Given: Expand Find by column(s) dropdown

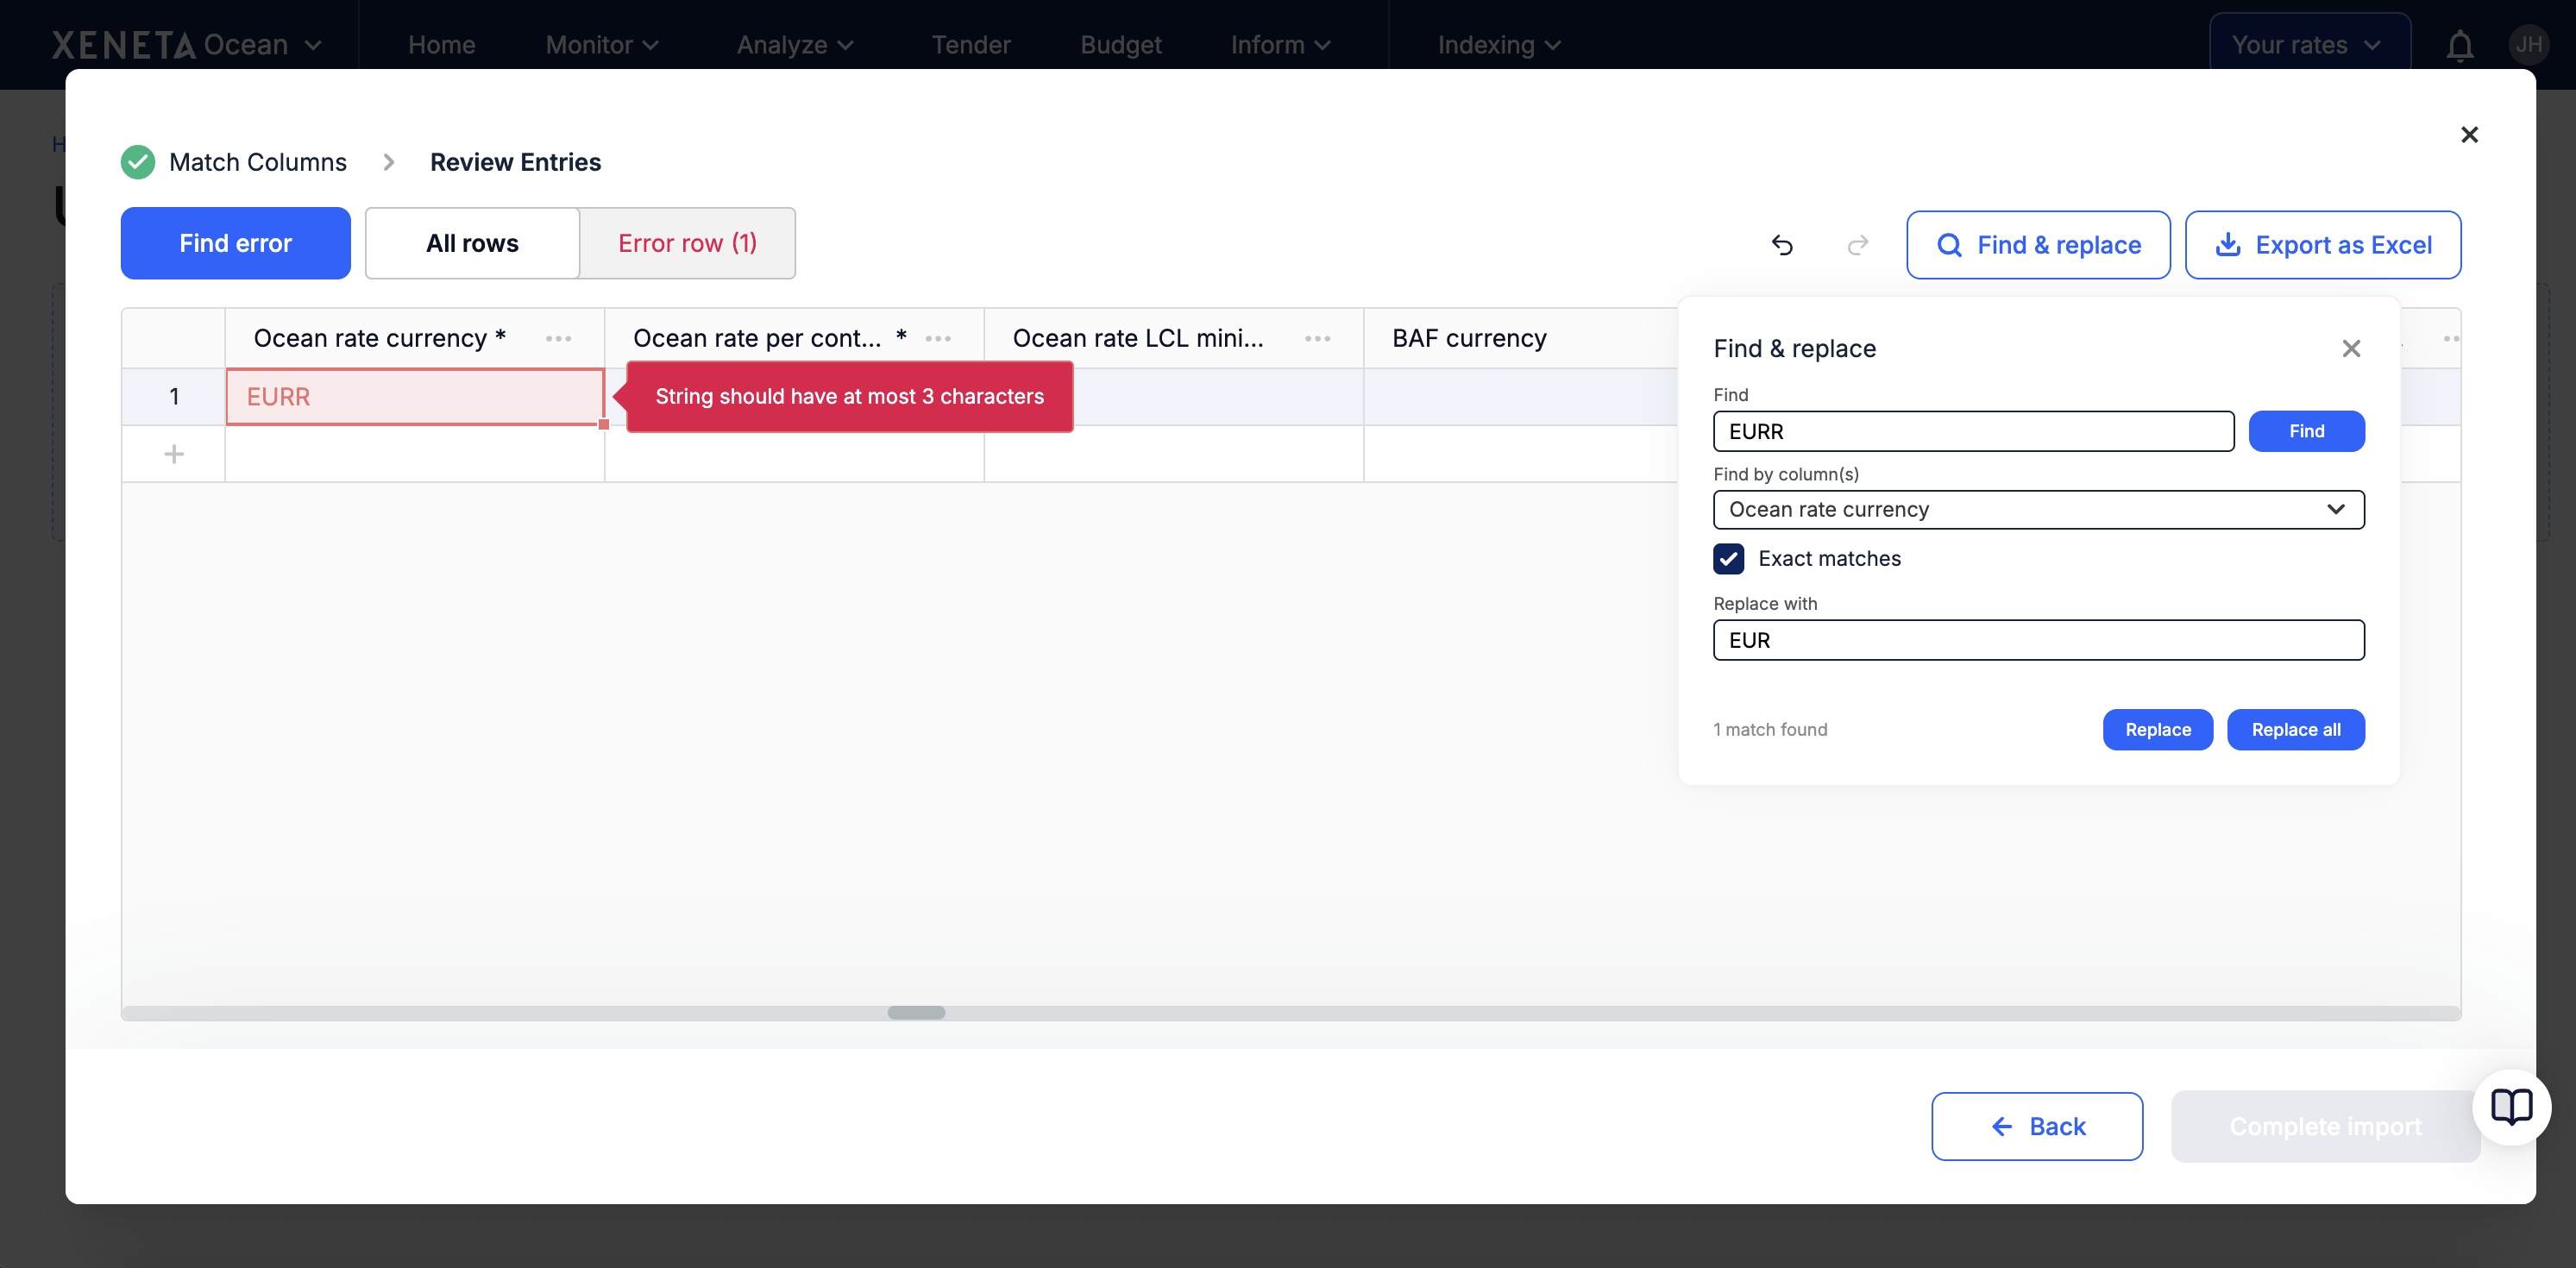Looking at the screenshot, I should (2038, 510).
